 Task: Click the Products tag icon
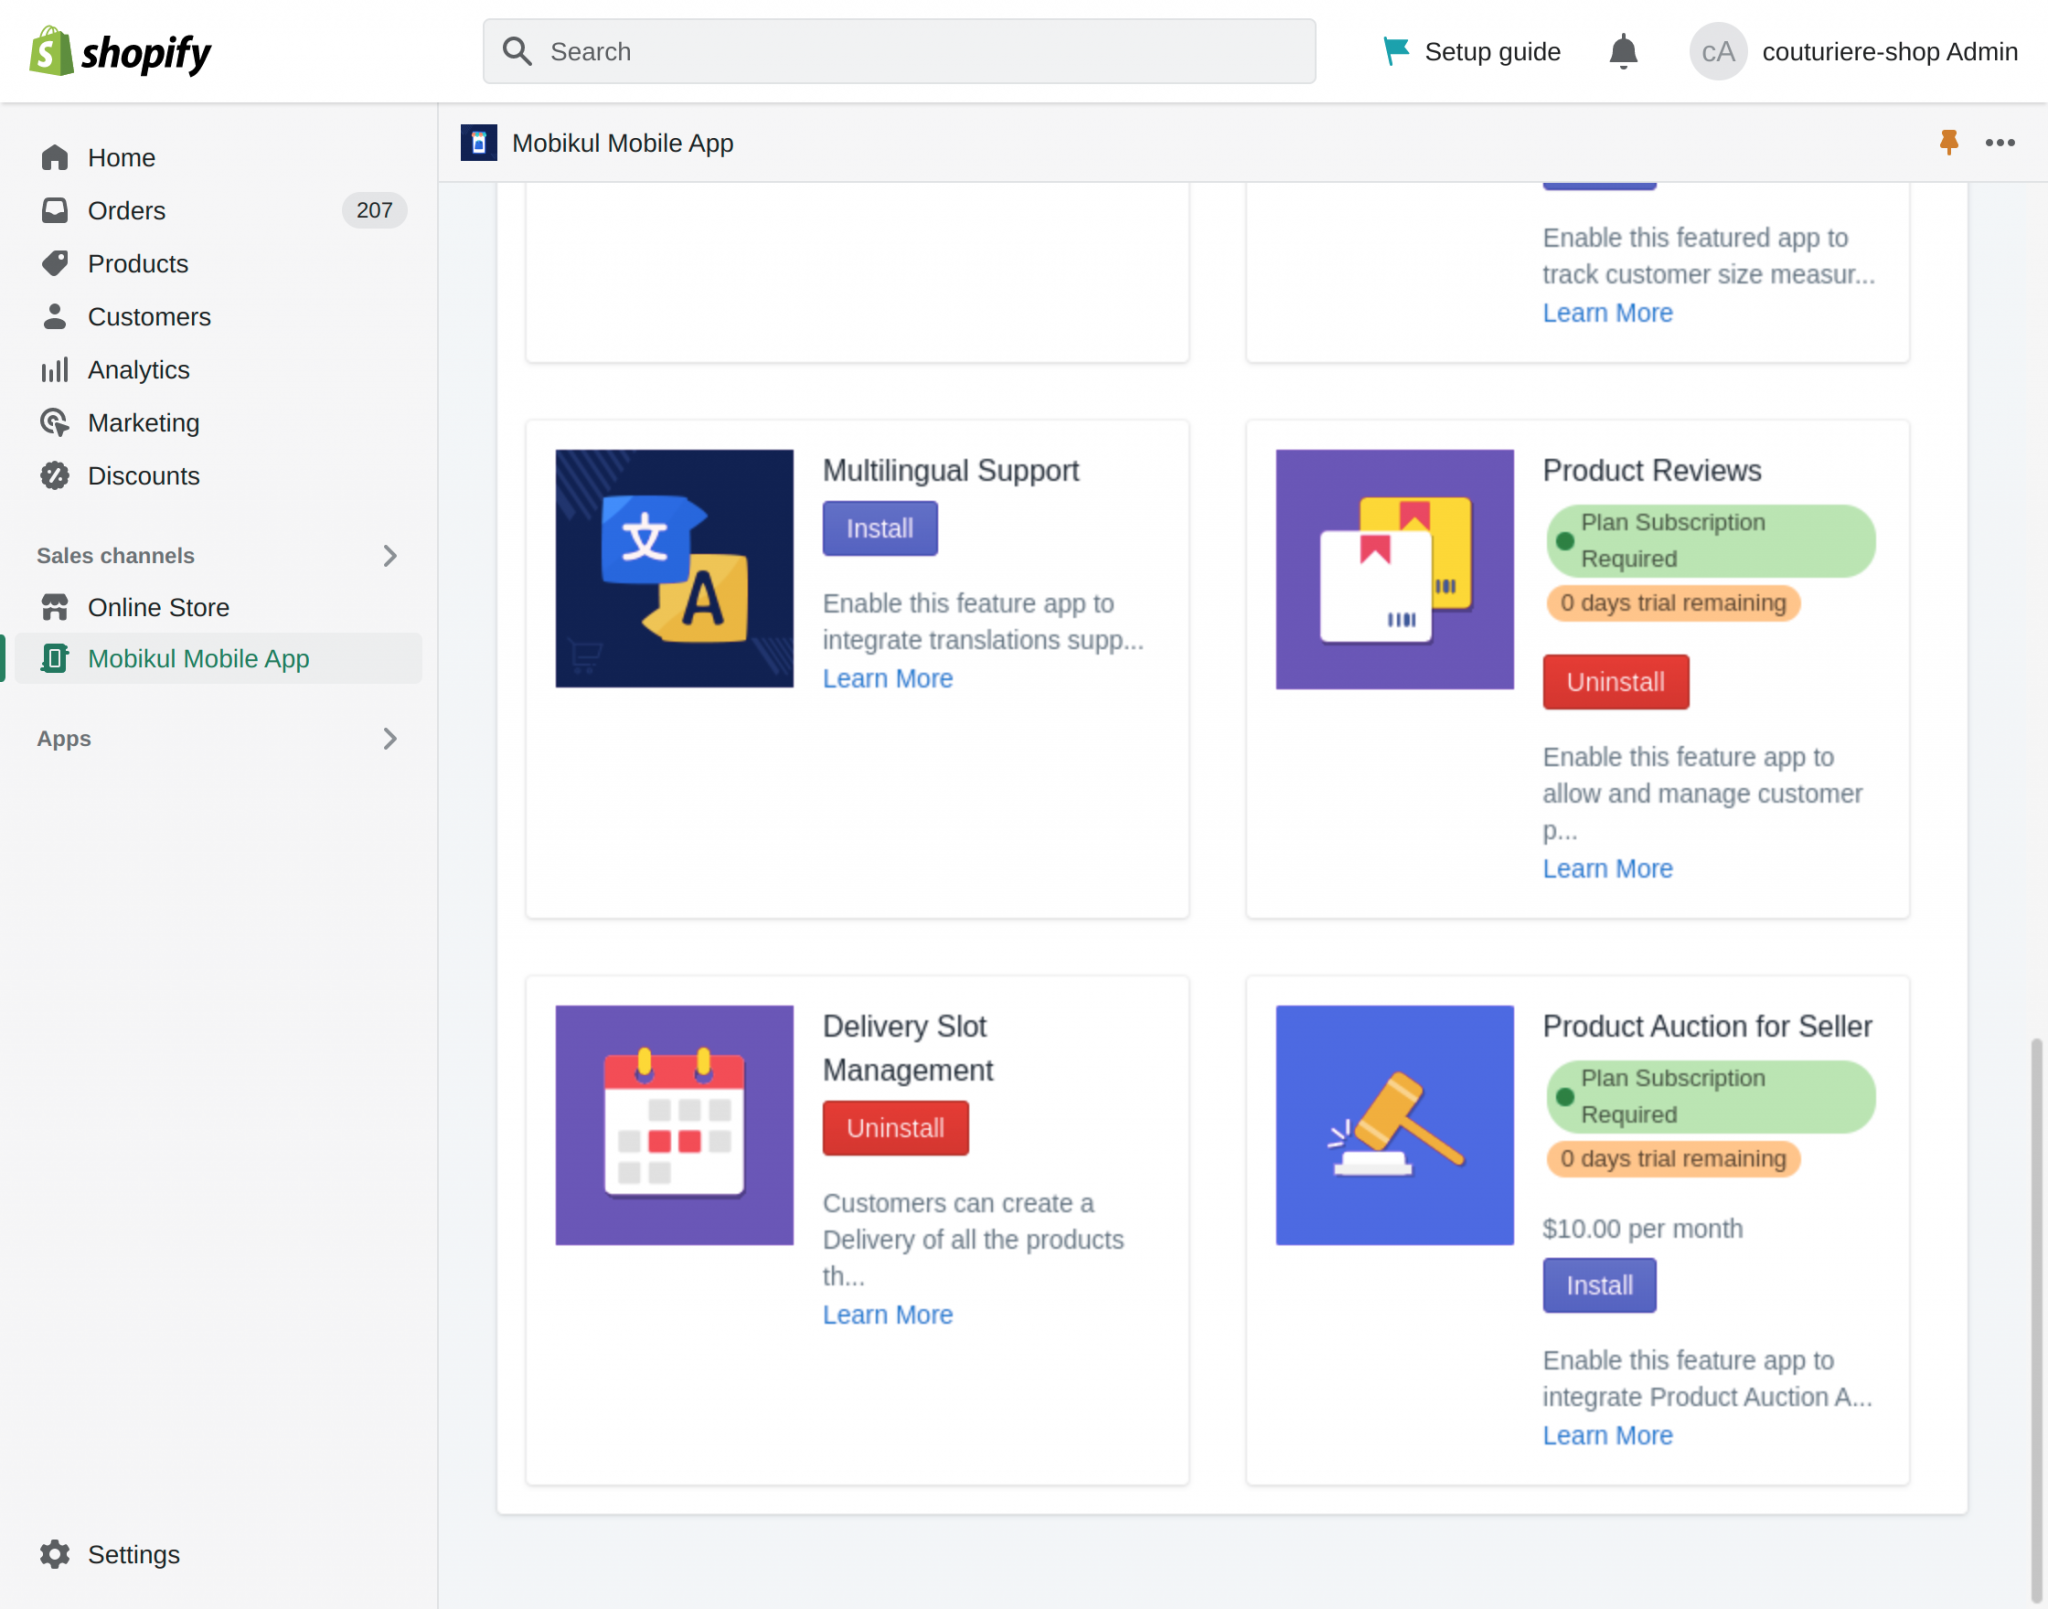(55, 263)
